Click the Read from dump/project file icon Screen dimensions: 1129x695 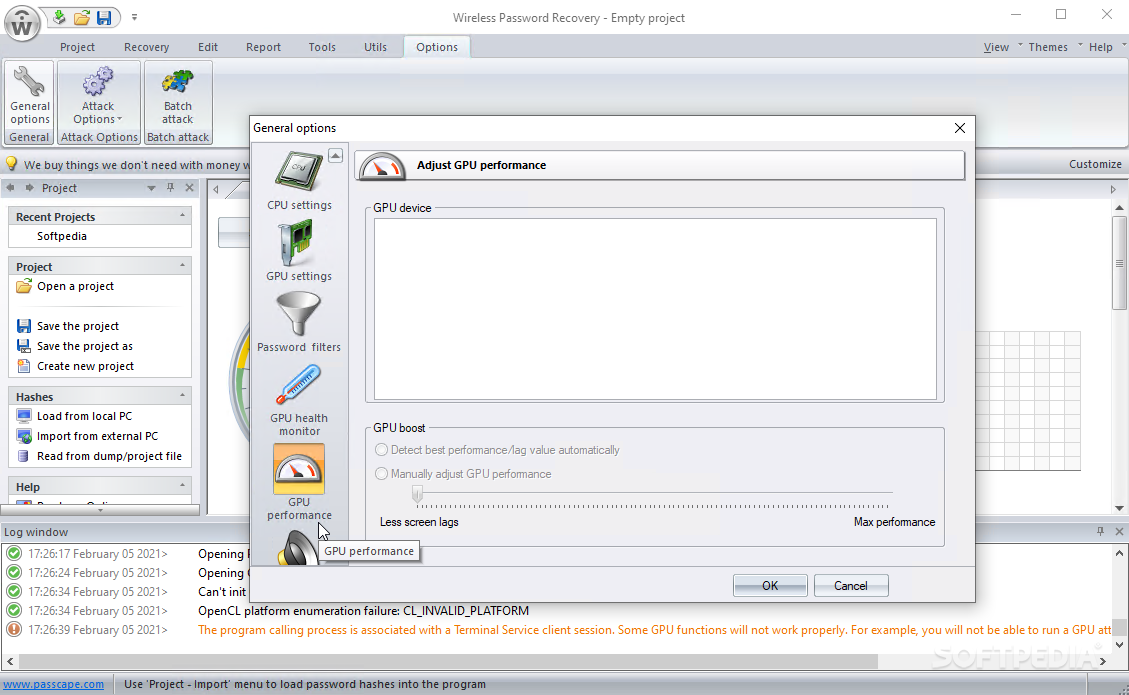tap(24, 456)
